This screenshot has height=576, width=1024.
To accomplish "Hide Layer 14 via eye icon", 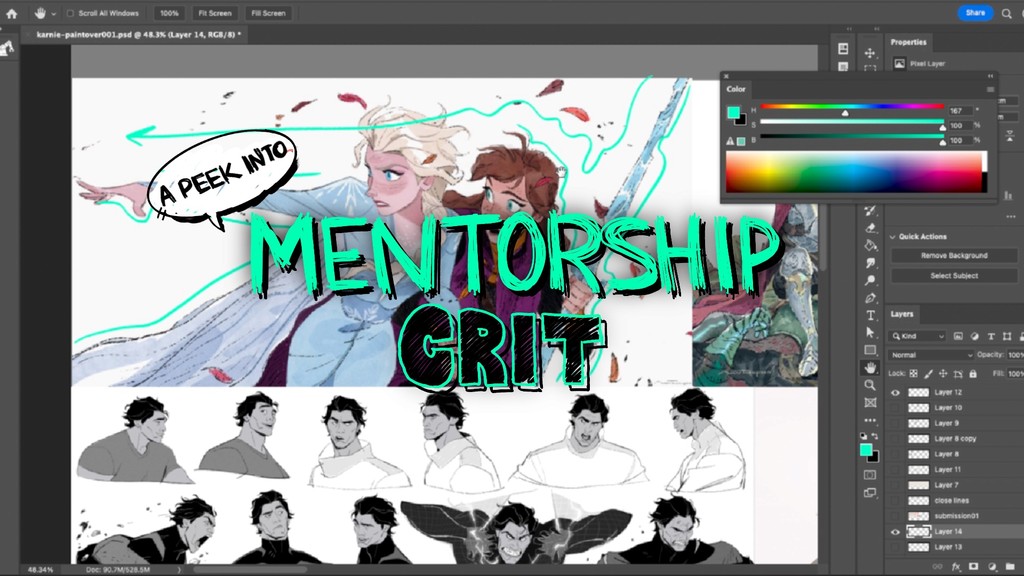I will click(x=895, y=532).
